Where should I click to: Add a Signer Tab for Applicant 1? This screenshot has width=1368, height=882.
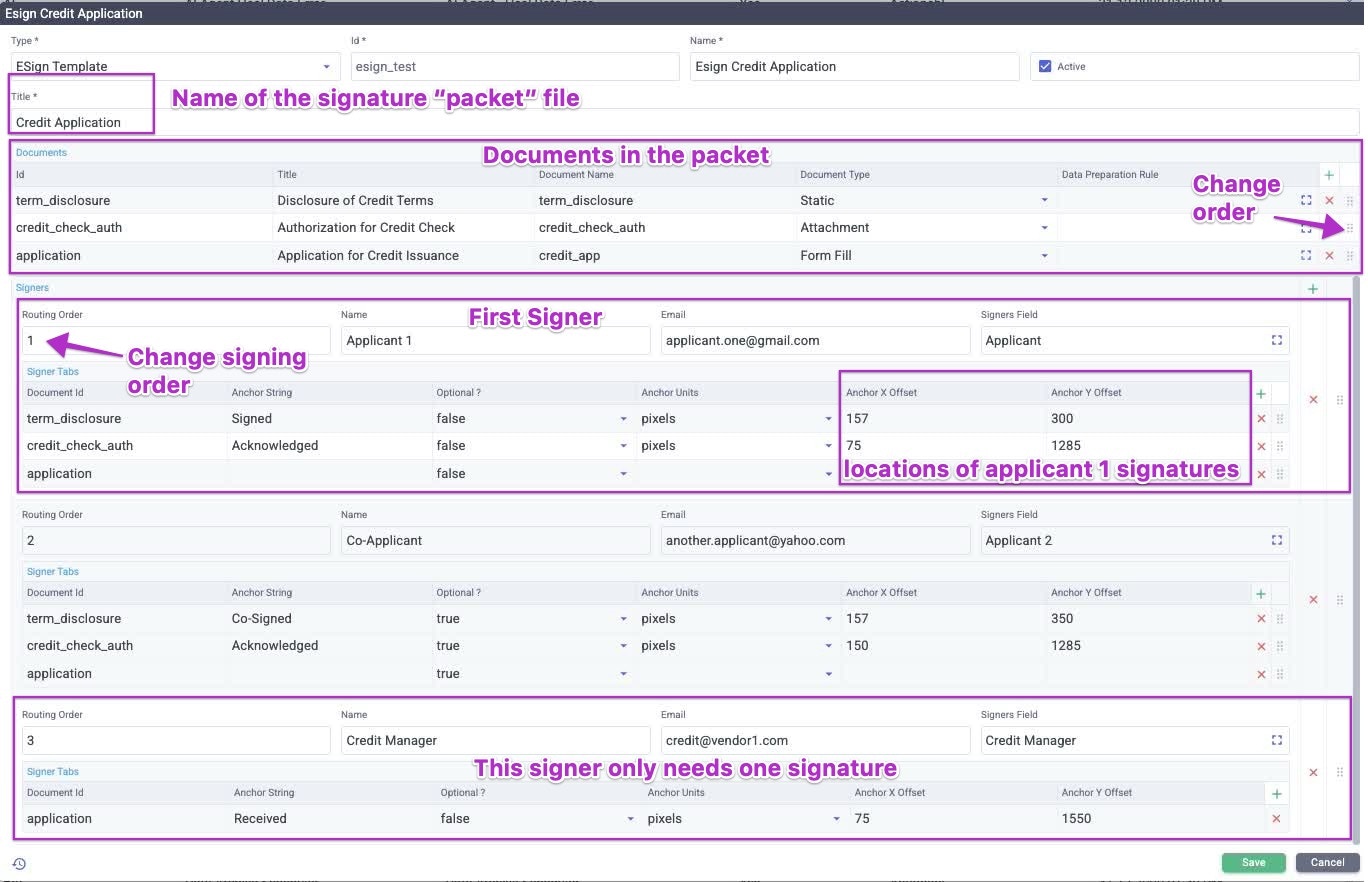coord(1260,393)
